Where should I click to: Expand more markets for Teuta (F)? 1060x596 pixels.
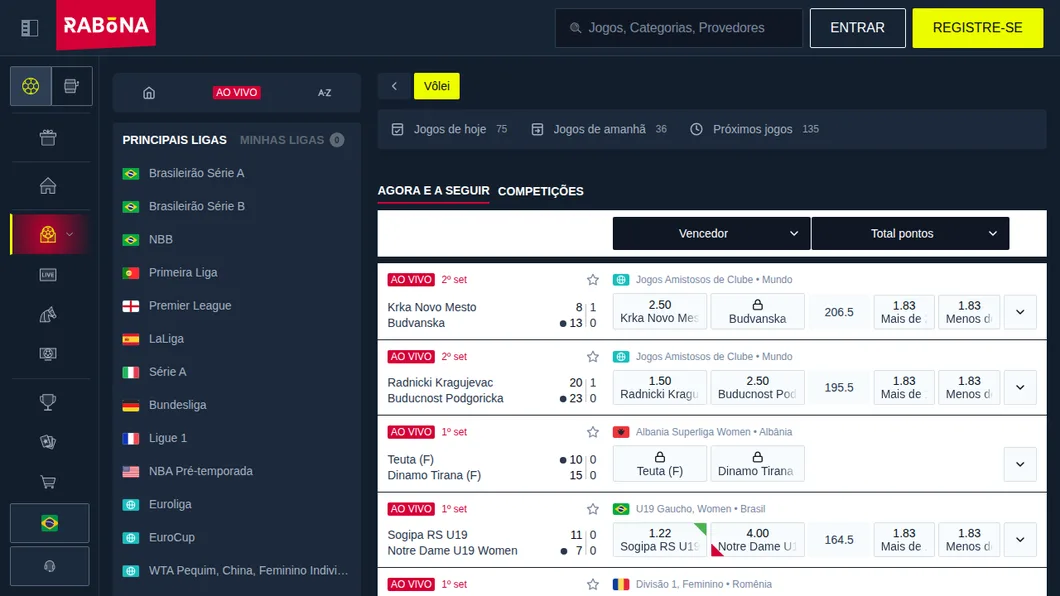(1020, 464)
